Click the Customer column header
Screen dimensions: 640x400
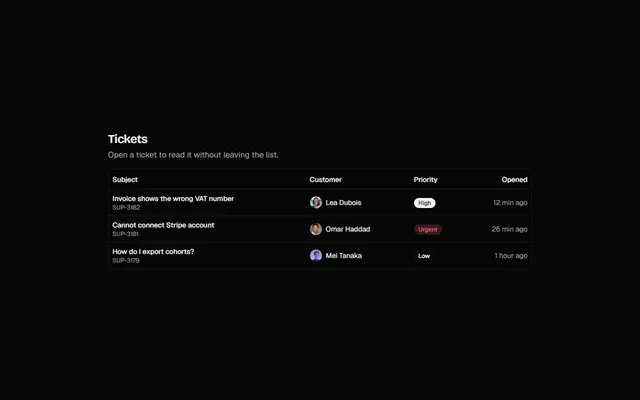(x=325, y=180)
